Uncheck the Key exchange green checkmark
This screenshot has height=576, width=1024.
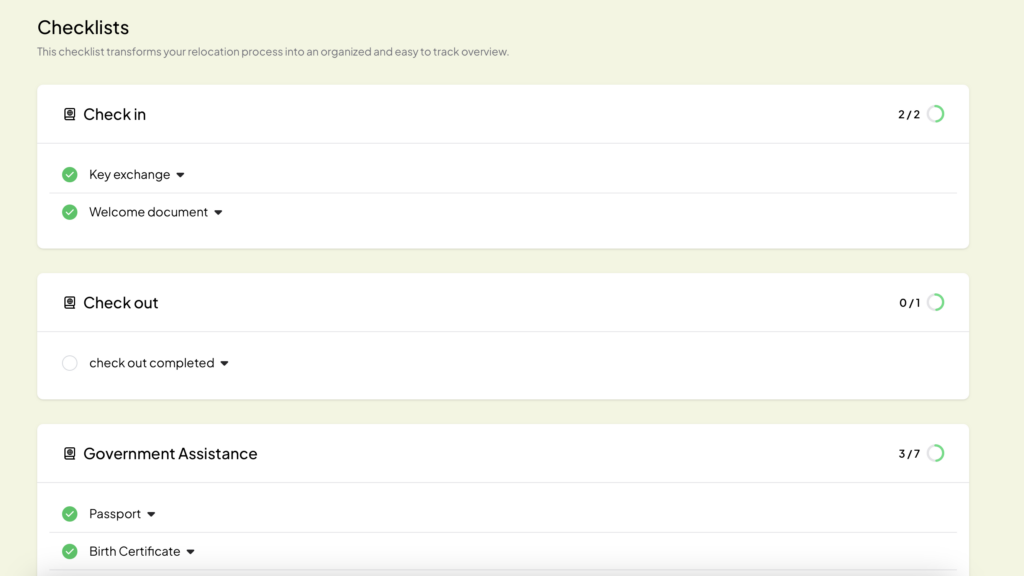point(70,174)
